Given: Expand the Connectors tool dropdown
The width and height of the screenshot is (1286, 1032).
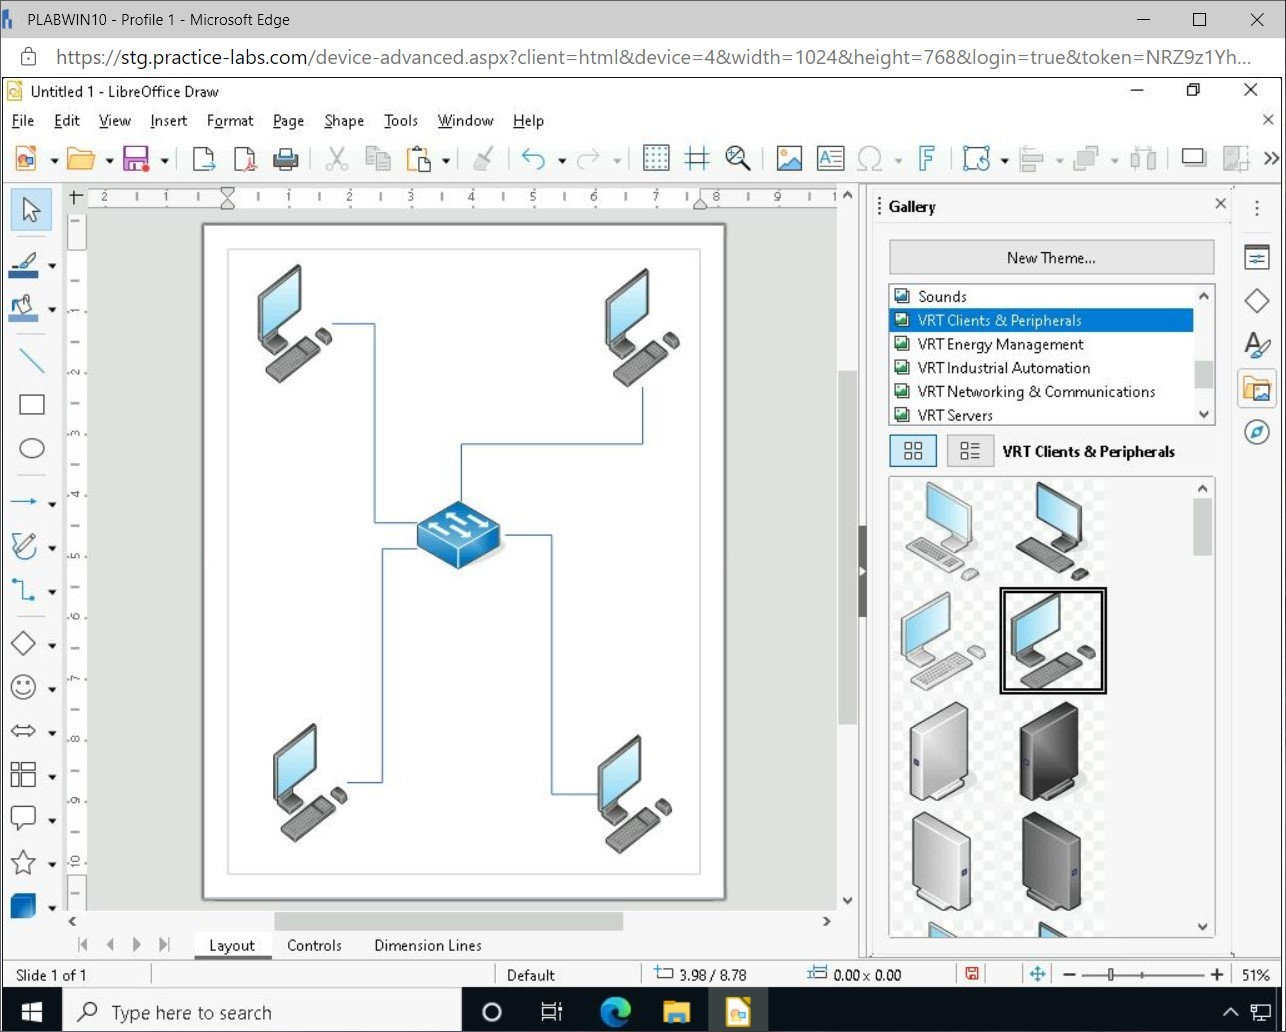Looking at the screenshot, I should [x=52, y=592].
